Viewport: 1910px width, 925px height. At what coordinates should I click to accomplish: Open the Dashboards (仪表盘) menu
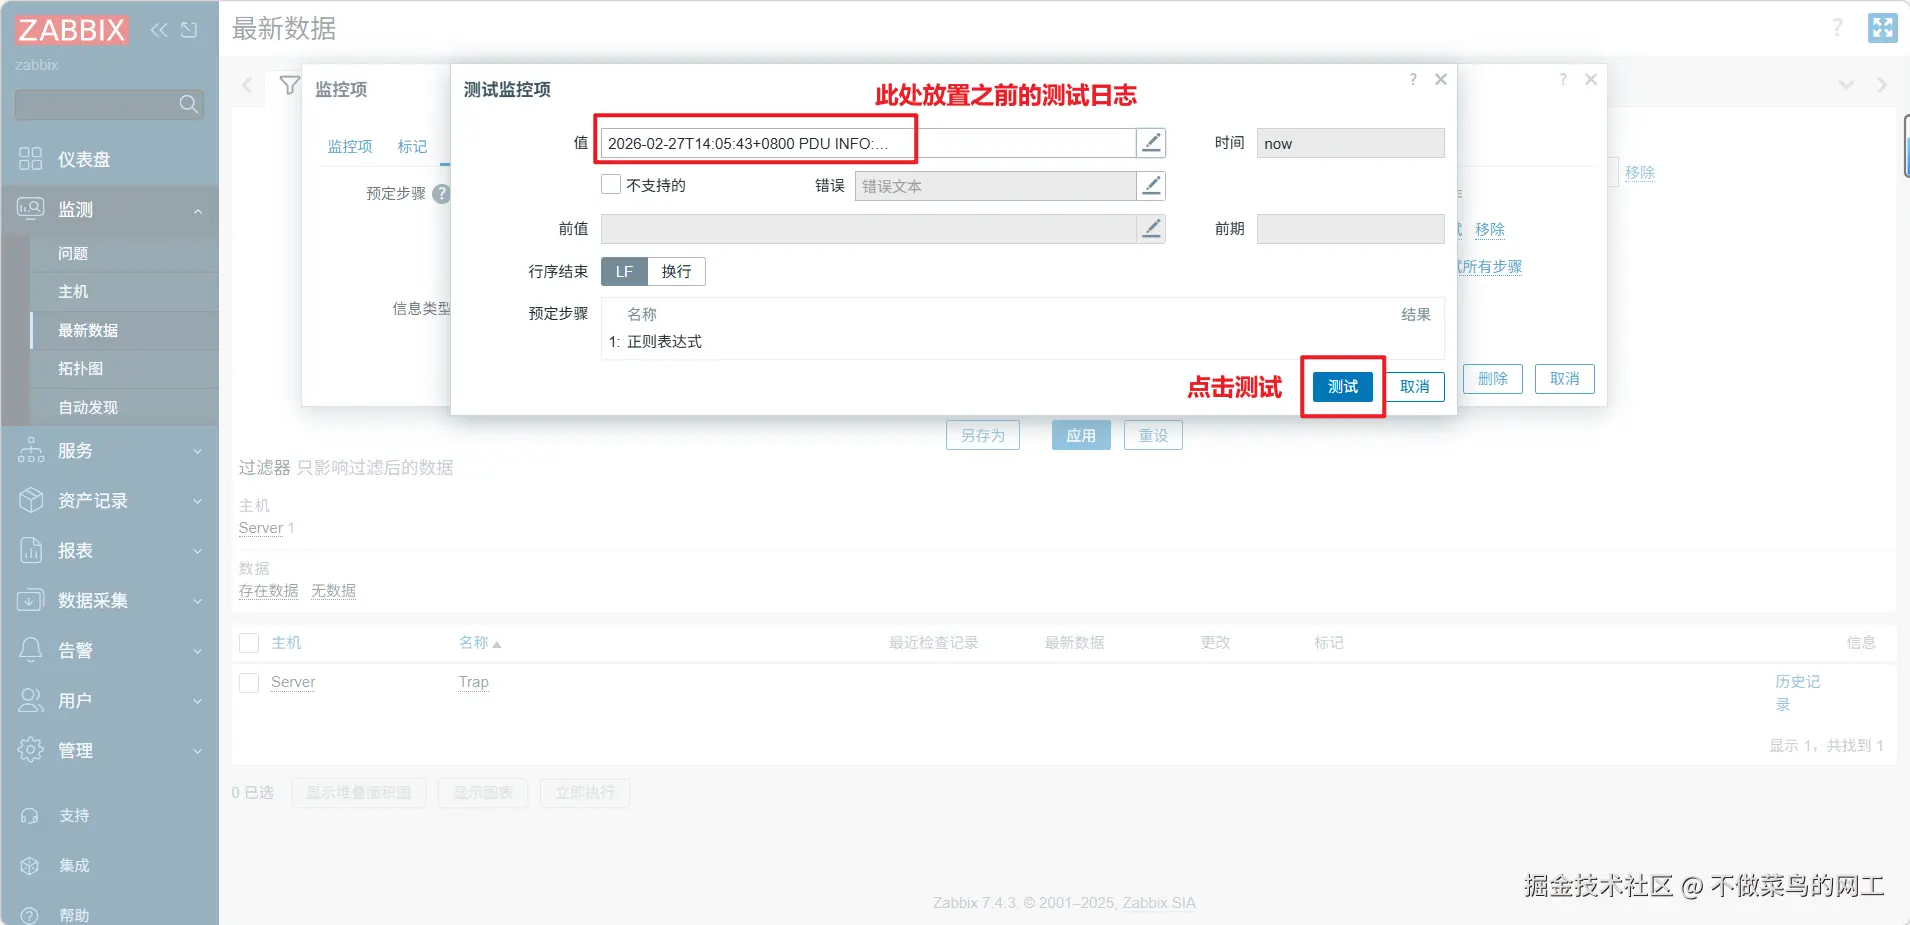click(110, 159)
